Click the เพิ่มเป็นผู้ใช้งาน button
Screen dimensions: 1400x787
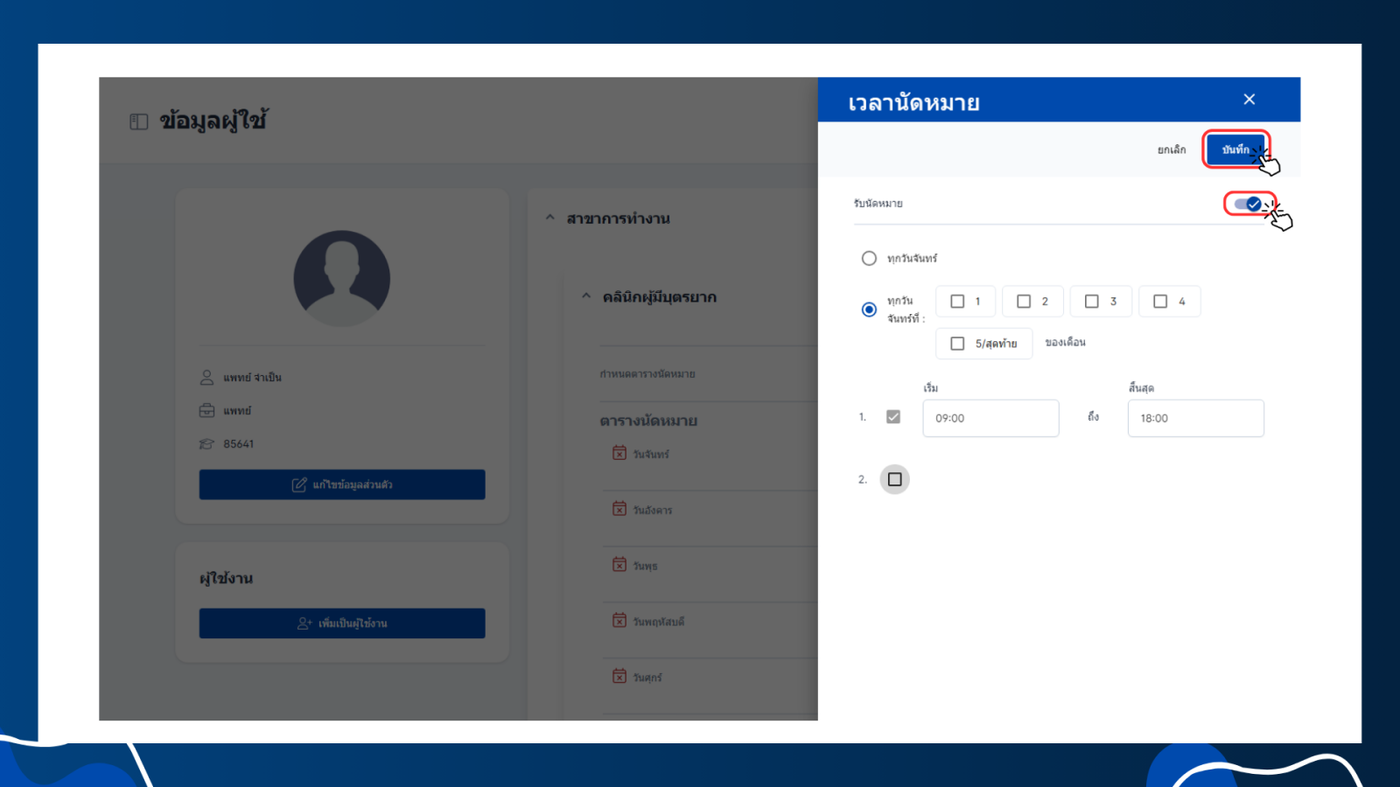click(x=342, y=623)
